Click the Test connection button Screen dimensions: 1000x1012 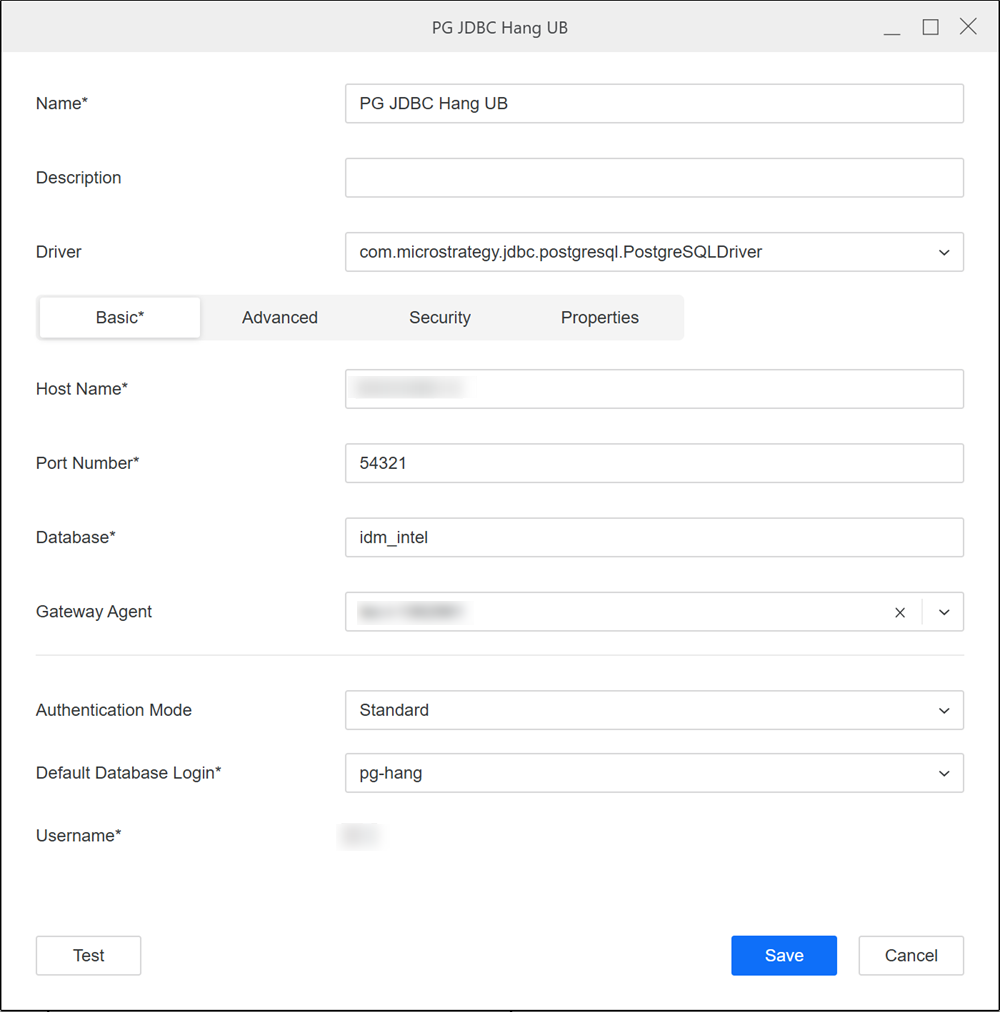(x=88, y=956)
